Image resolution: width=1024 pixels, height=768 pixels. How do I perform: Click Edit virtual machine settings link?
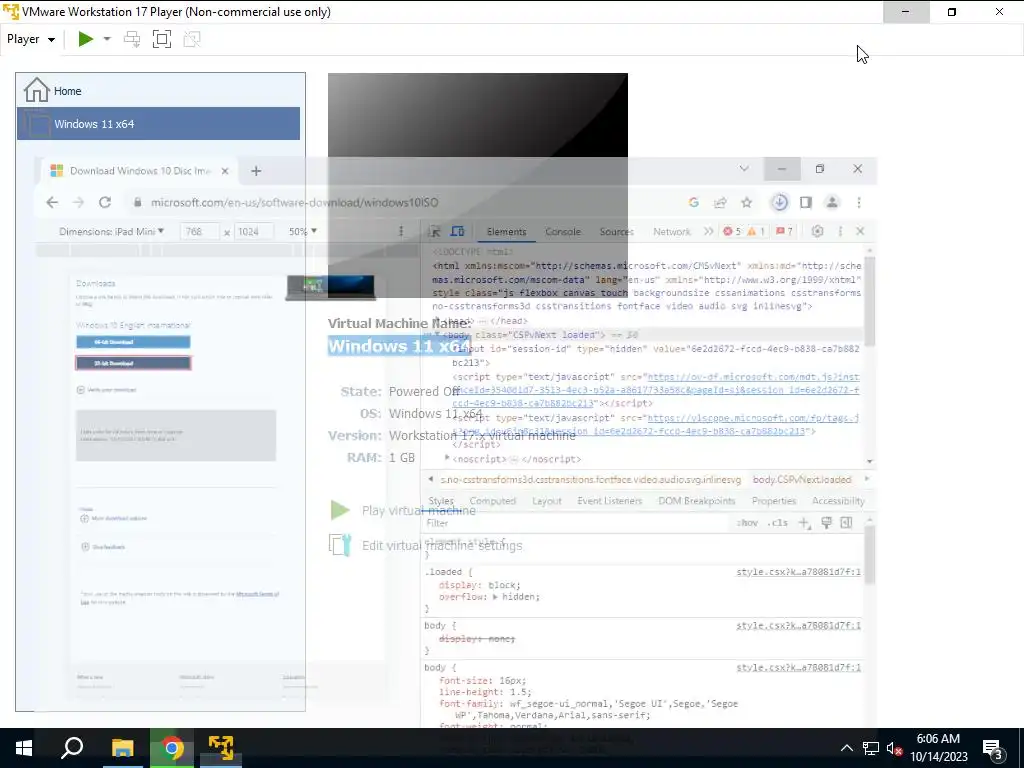[x=442, y=545]
